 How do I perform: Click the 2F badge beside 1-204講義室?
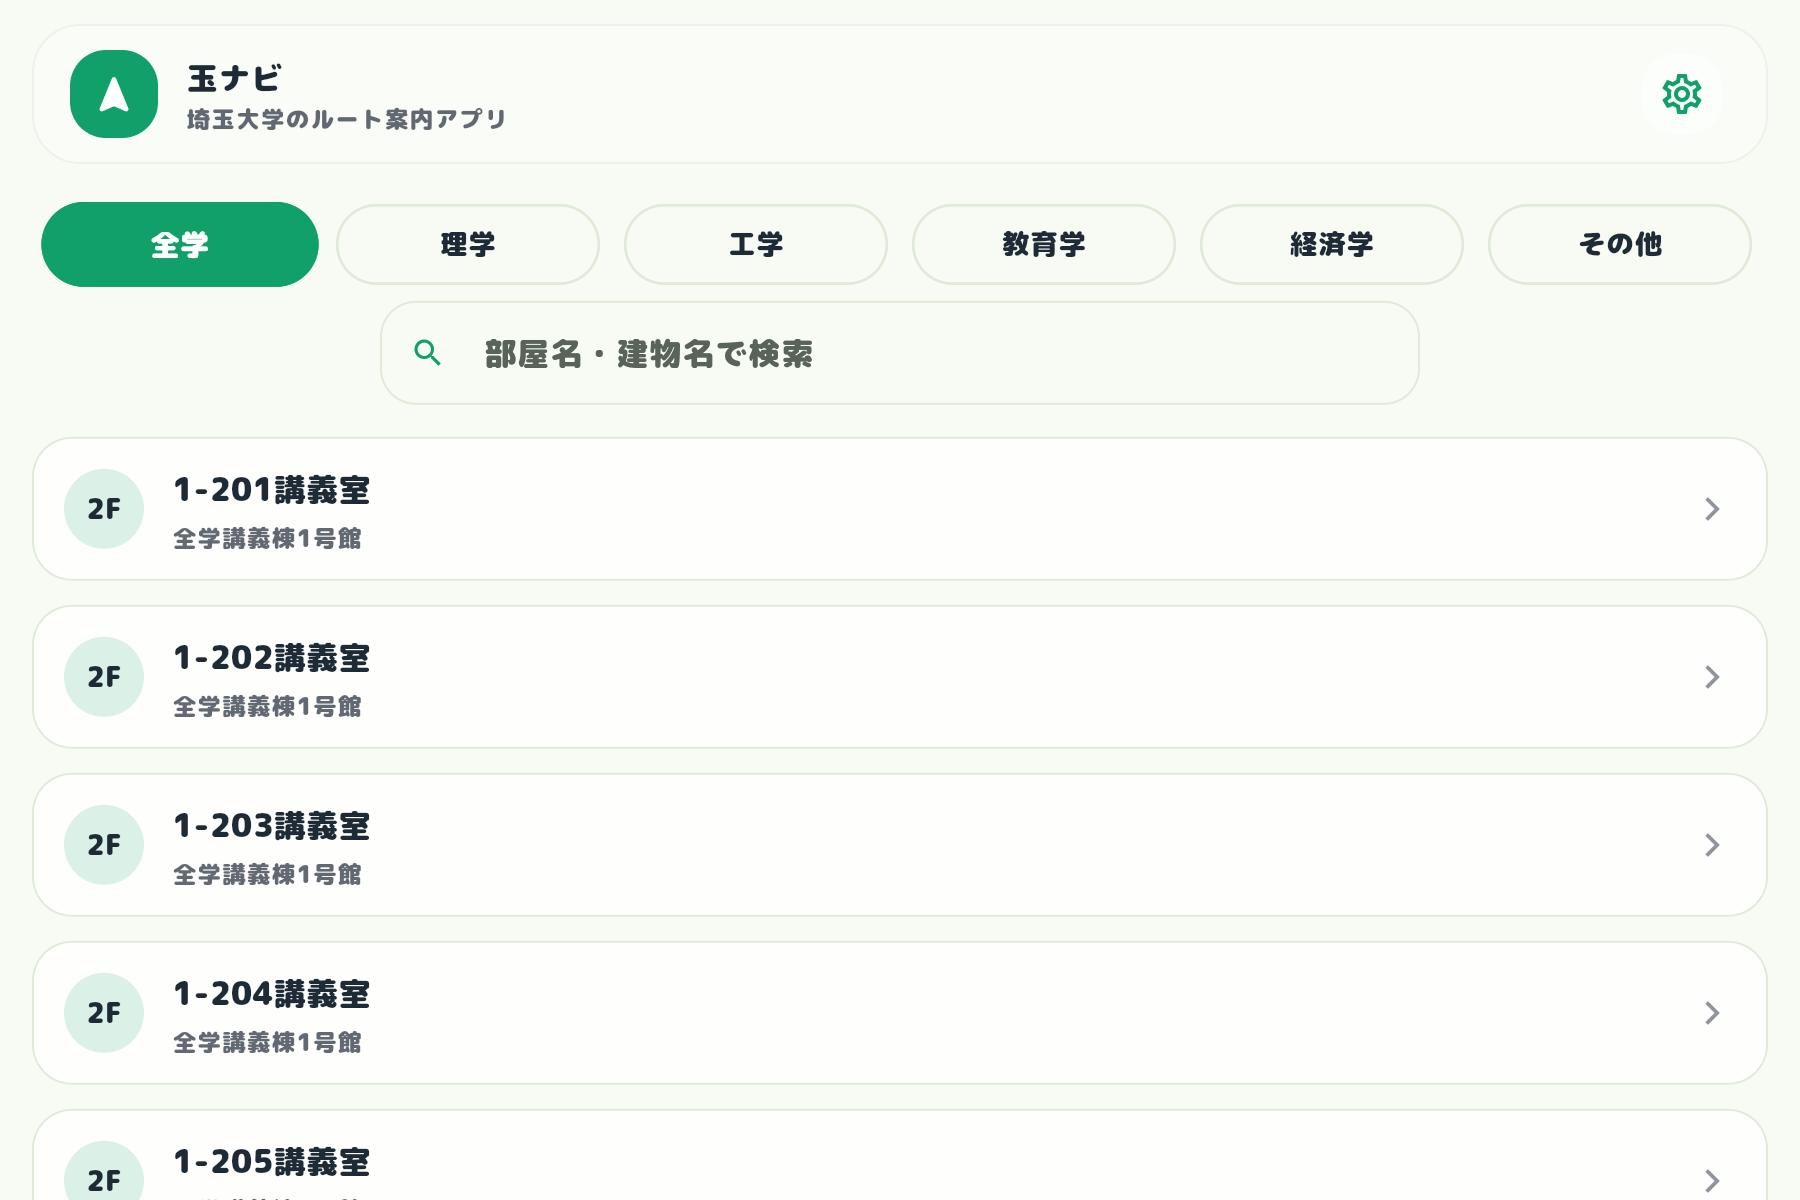103,1013
